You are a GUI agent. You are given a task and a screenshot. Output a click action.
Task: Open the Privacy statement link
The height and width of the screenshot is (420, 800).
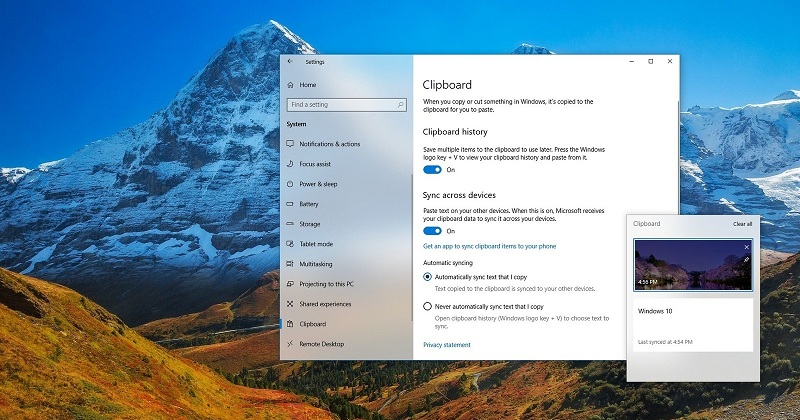(x=446, y=345)
